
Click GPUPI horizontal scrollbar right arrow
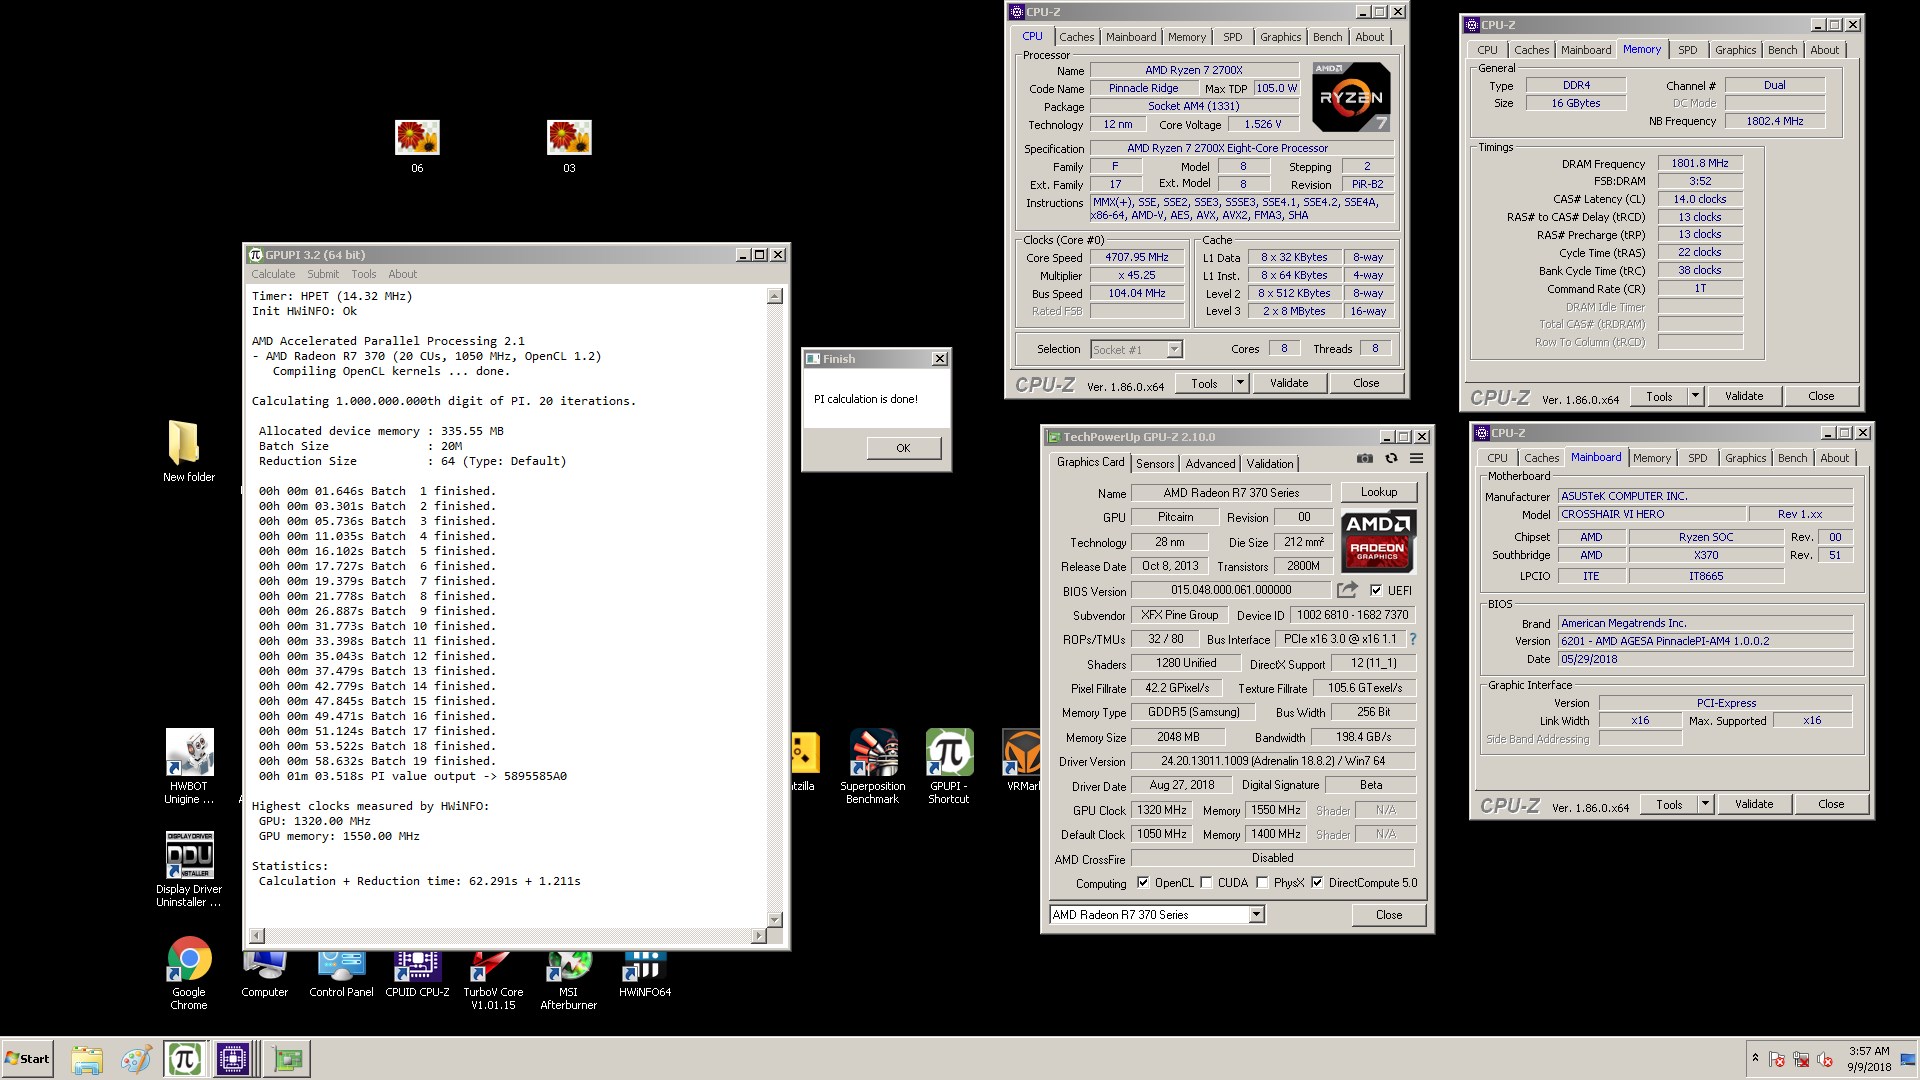point(759,935)
